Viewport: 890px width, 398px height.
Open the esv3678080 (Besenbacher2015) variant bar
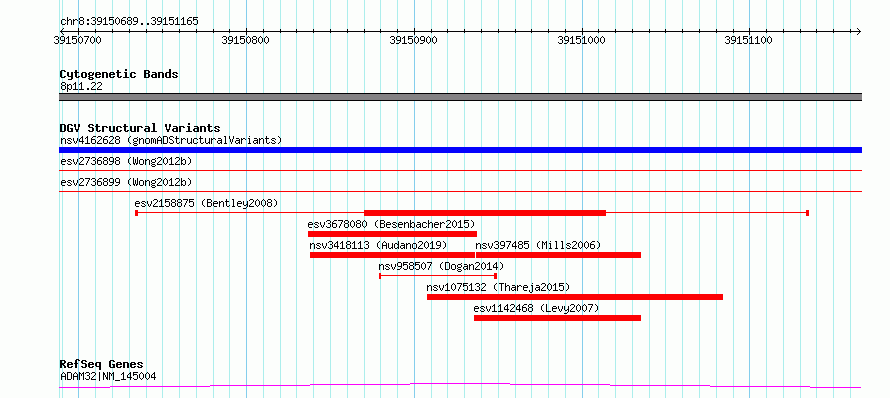(392, 234)
